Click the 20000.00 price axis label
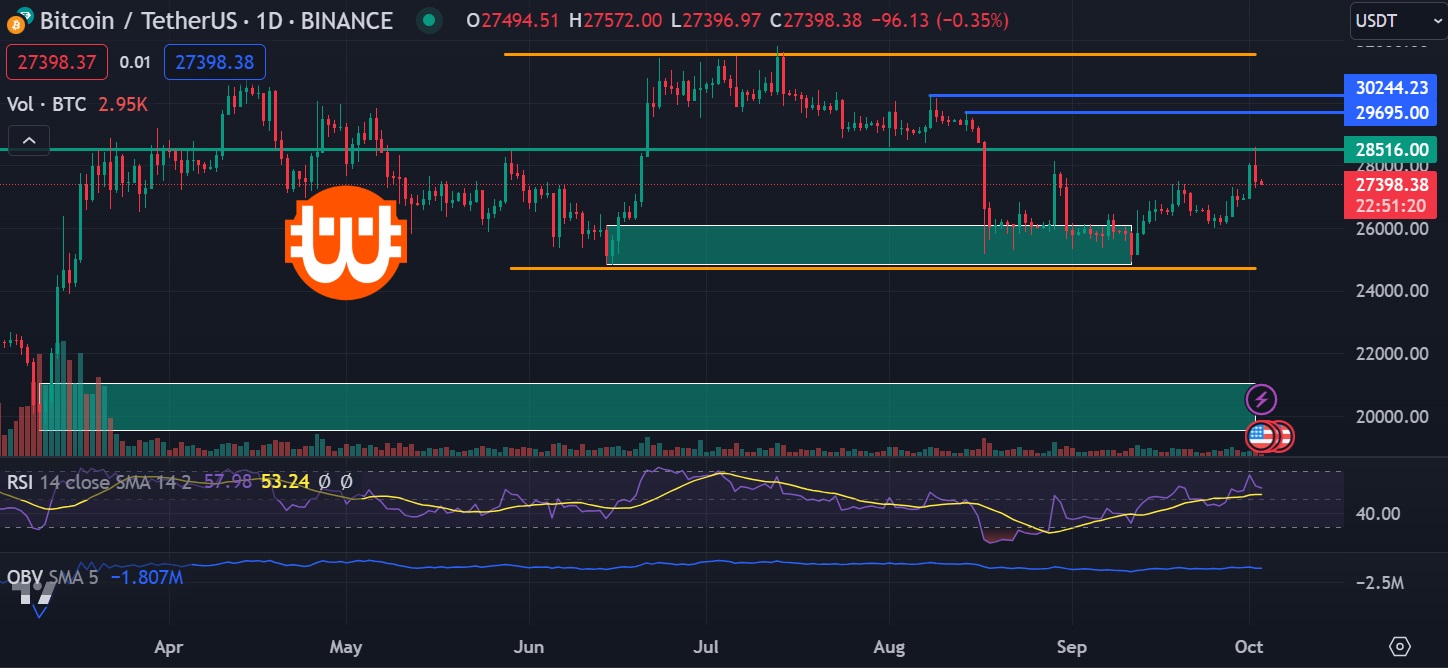This screenshot has width=1448, height=668. click(1391, 417)
